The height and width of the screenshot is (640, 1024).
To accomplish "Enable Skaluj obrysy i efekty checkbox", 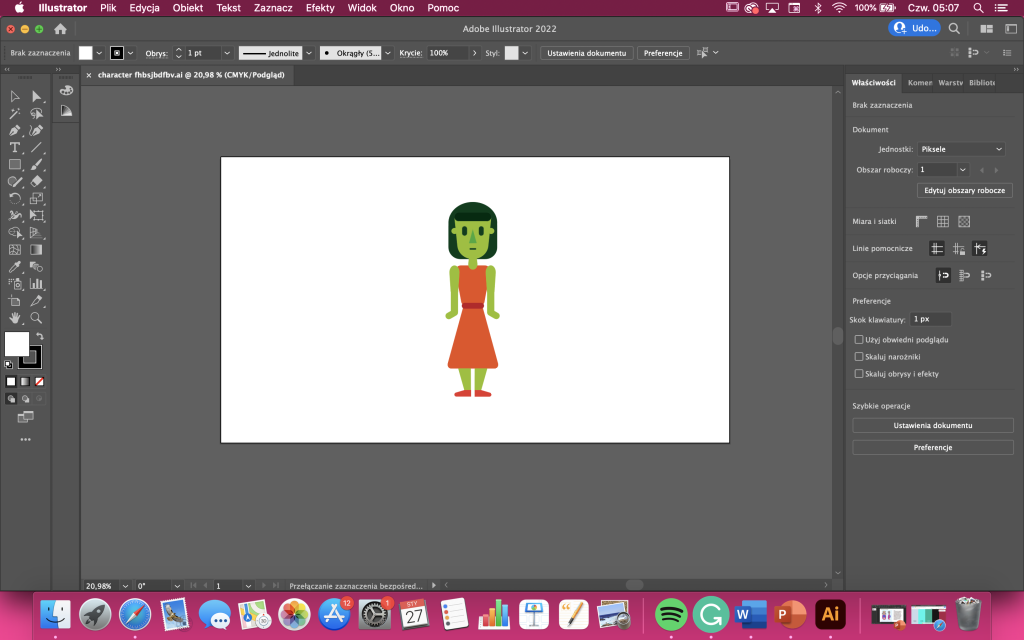I will click(x=859, y=374).
